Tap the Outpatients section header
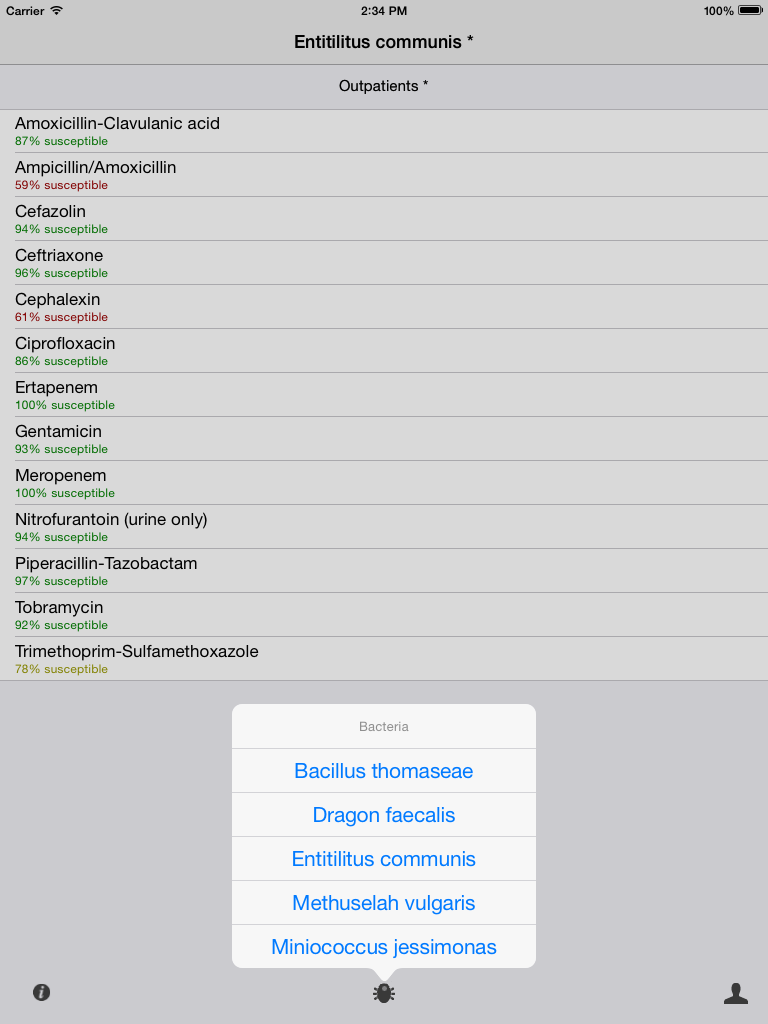This screenshot has height=1024, width=768. click(x=384, y=86)
